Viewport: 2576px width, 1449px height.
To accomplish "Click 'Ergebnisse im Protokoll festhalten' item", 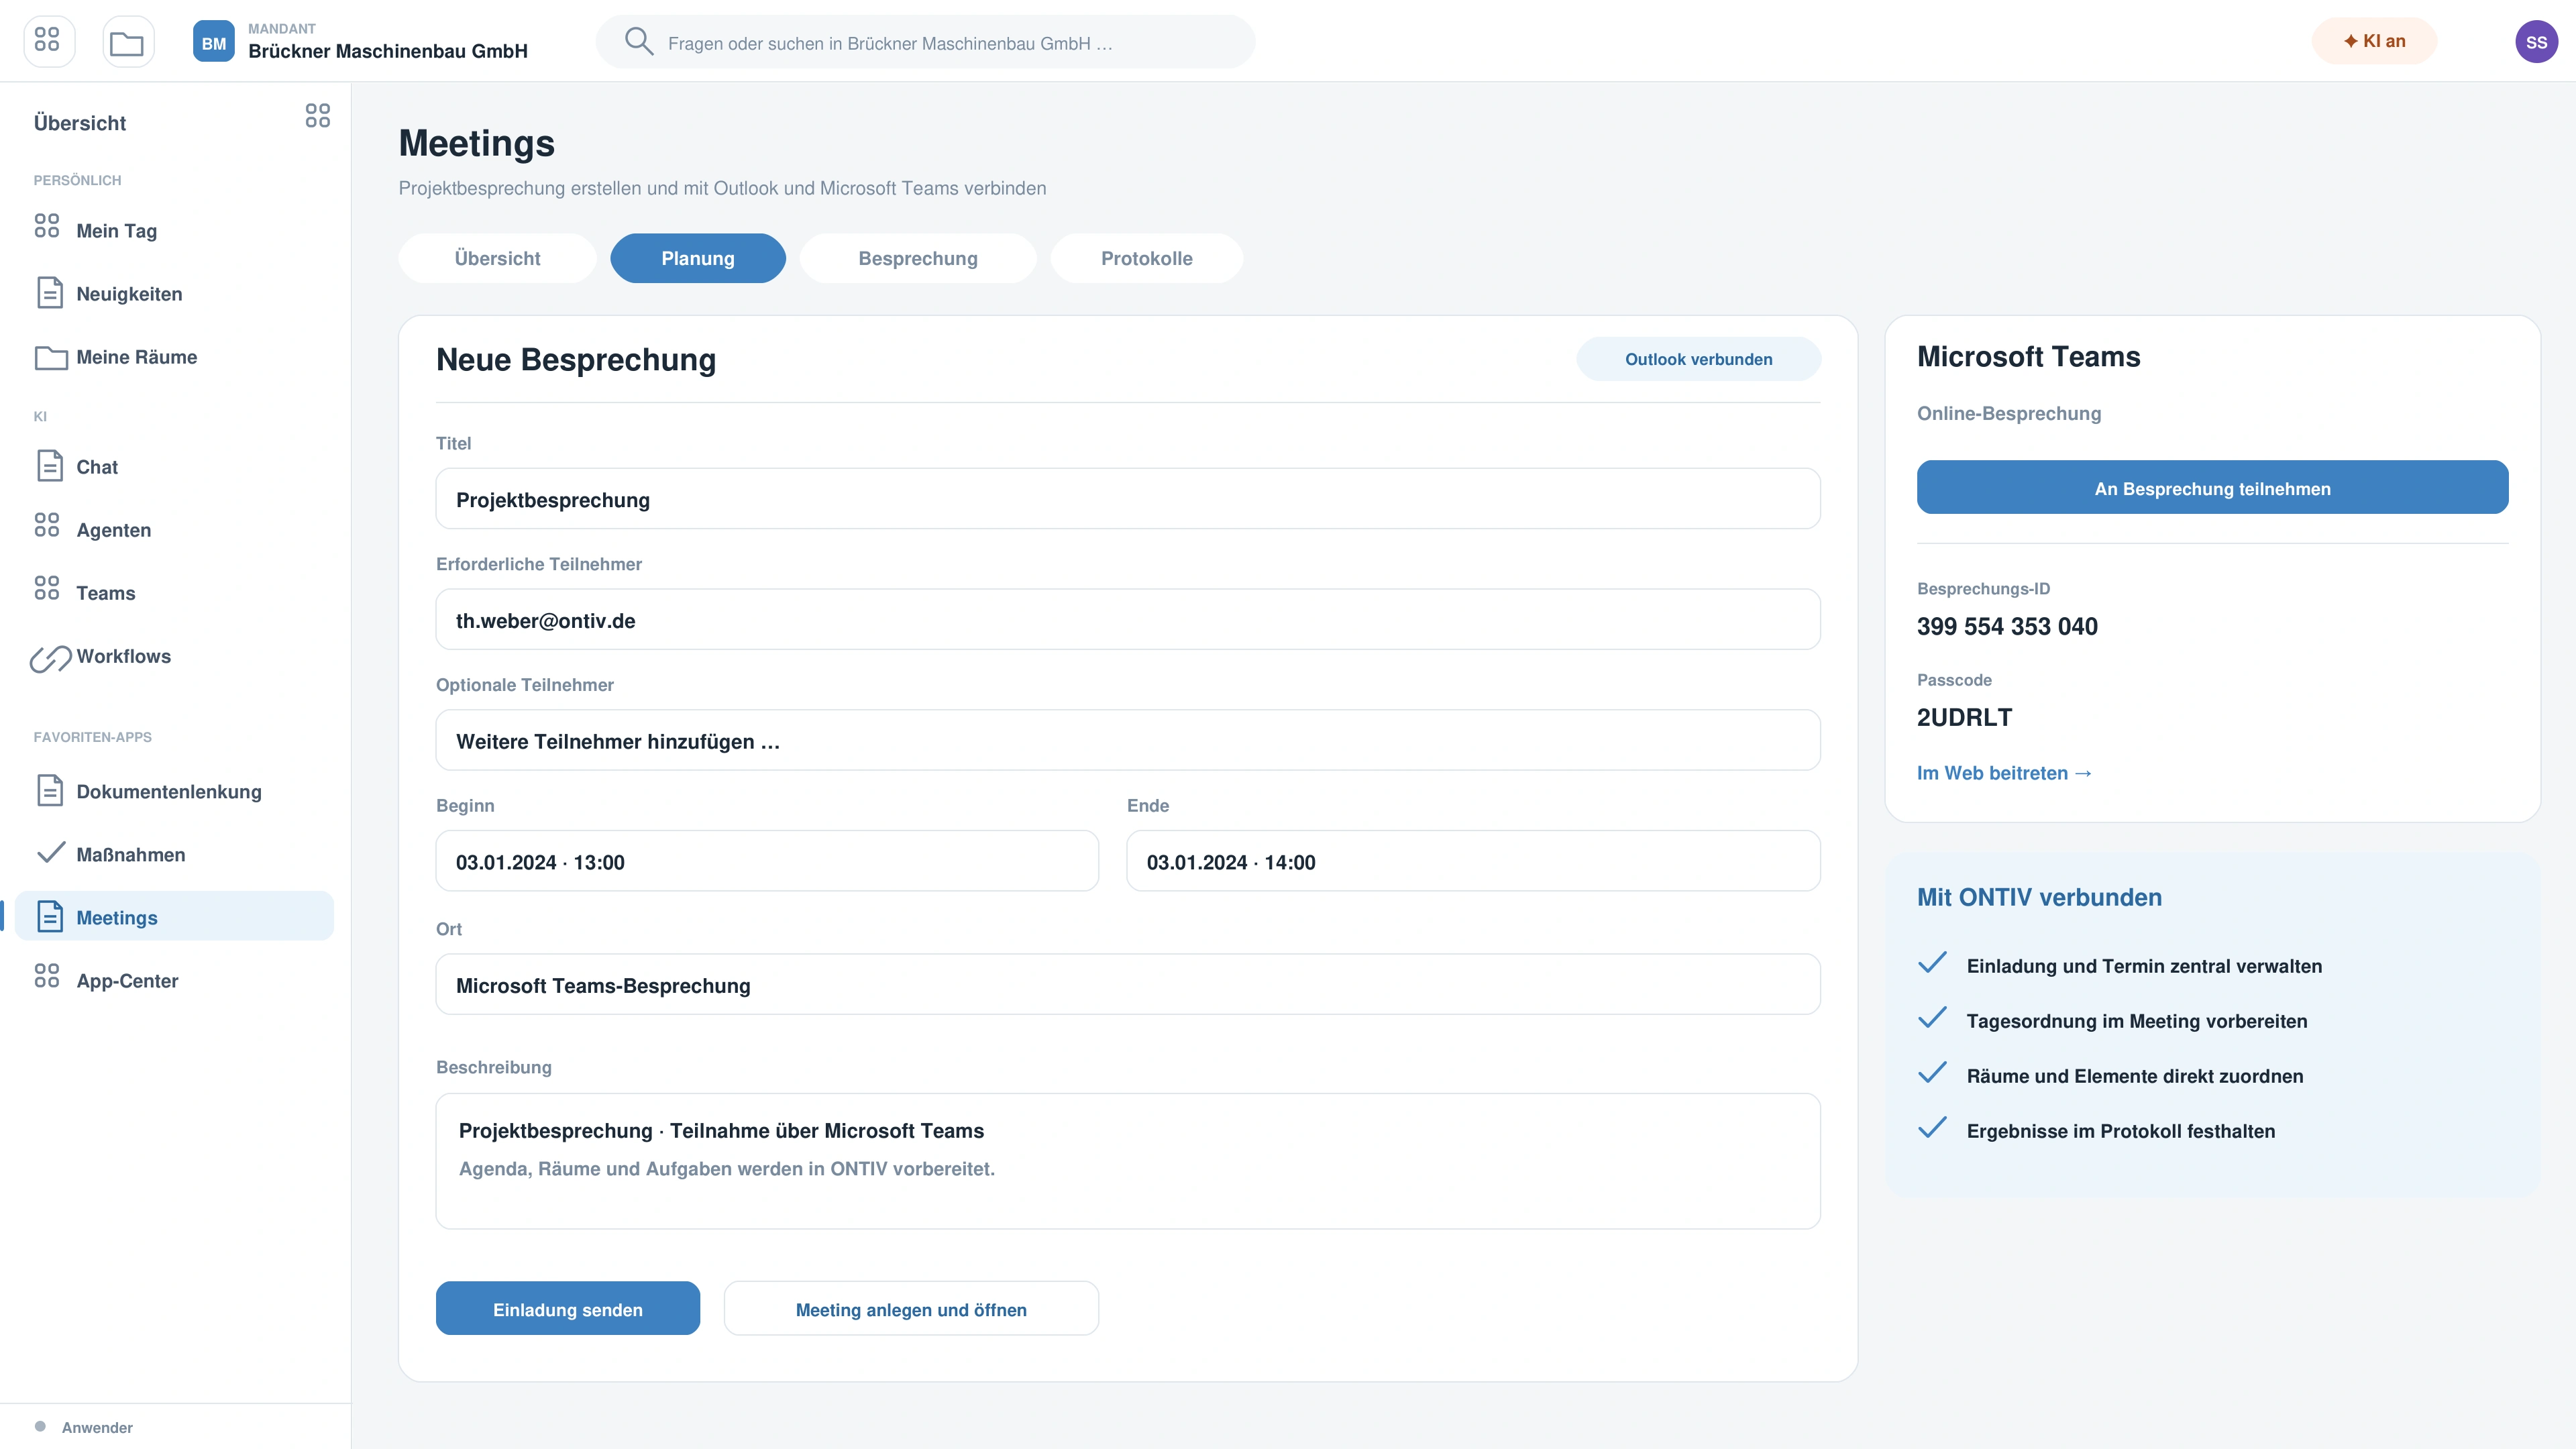I will 2120,1131.
